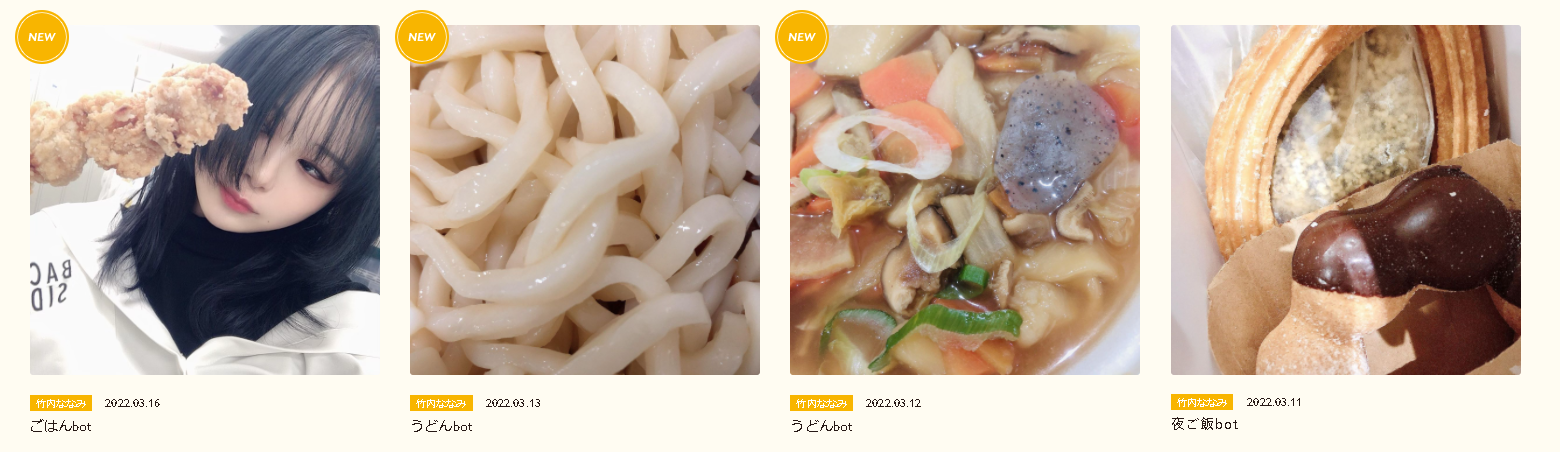This screenshot has height=452, width=1560.
Task: Open the churro and chocolate pastry thumbnail
Action: pos(1346,200)
